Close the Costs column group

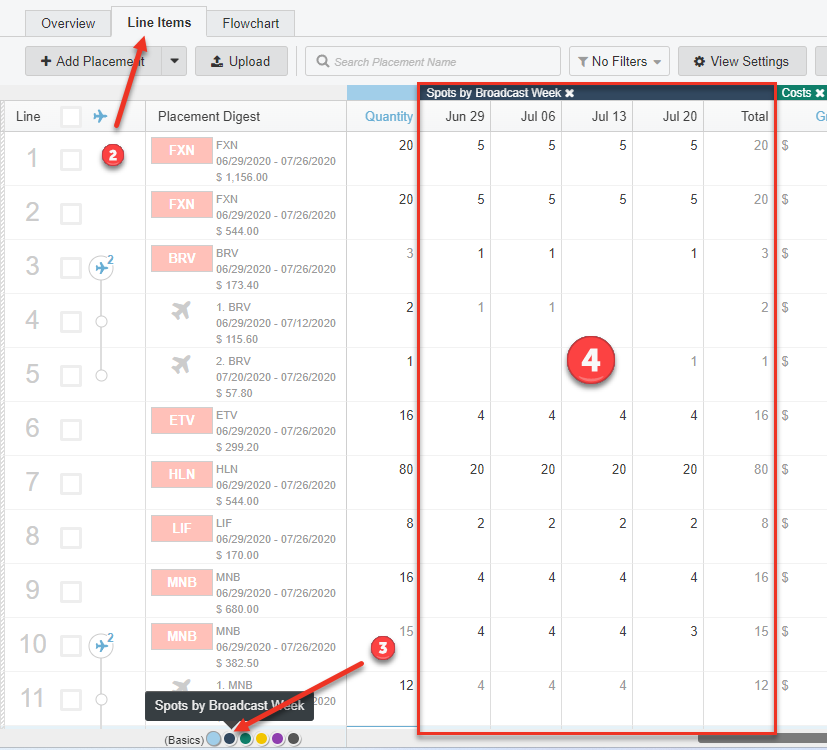click(x=820, y=93)
